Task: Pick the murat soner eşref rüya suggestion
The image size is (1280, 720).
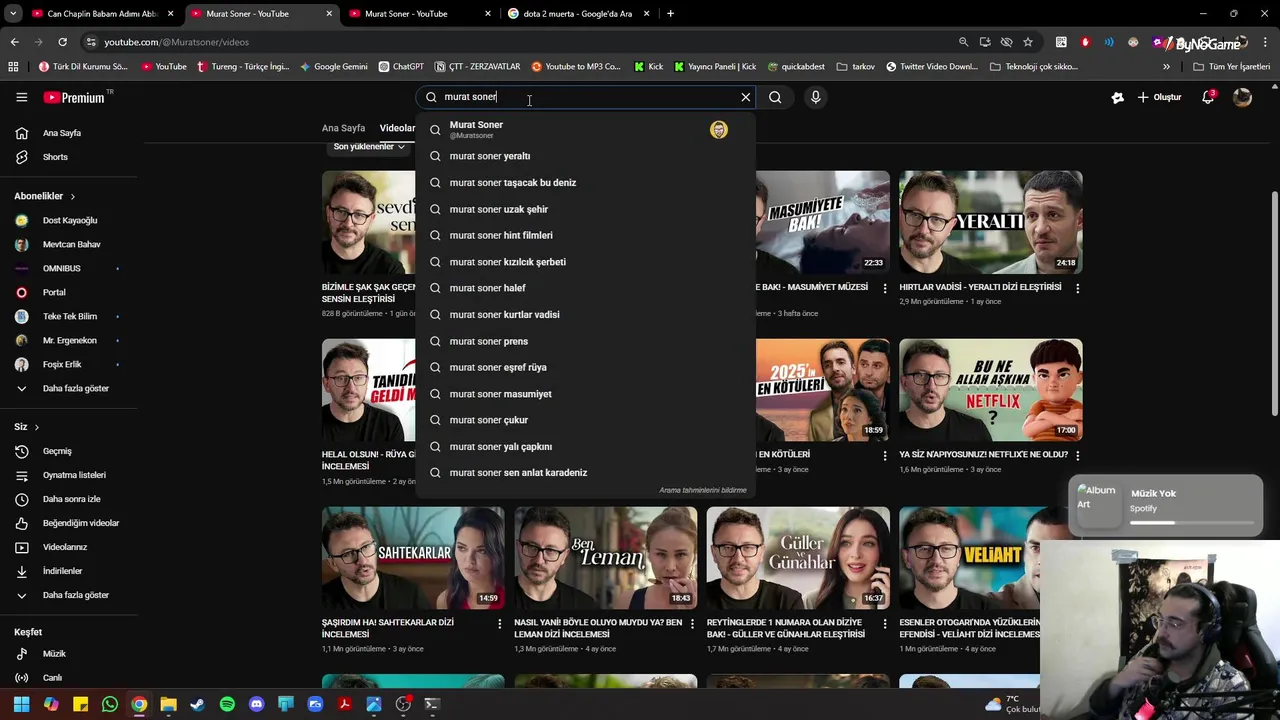Action: pos(585,367)
